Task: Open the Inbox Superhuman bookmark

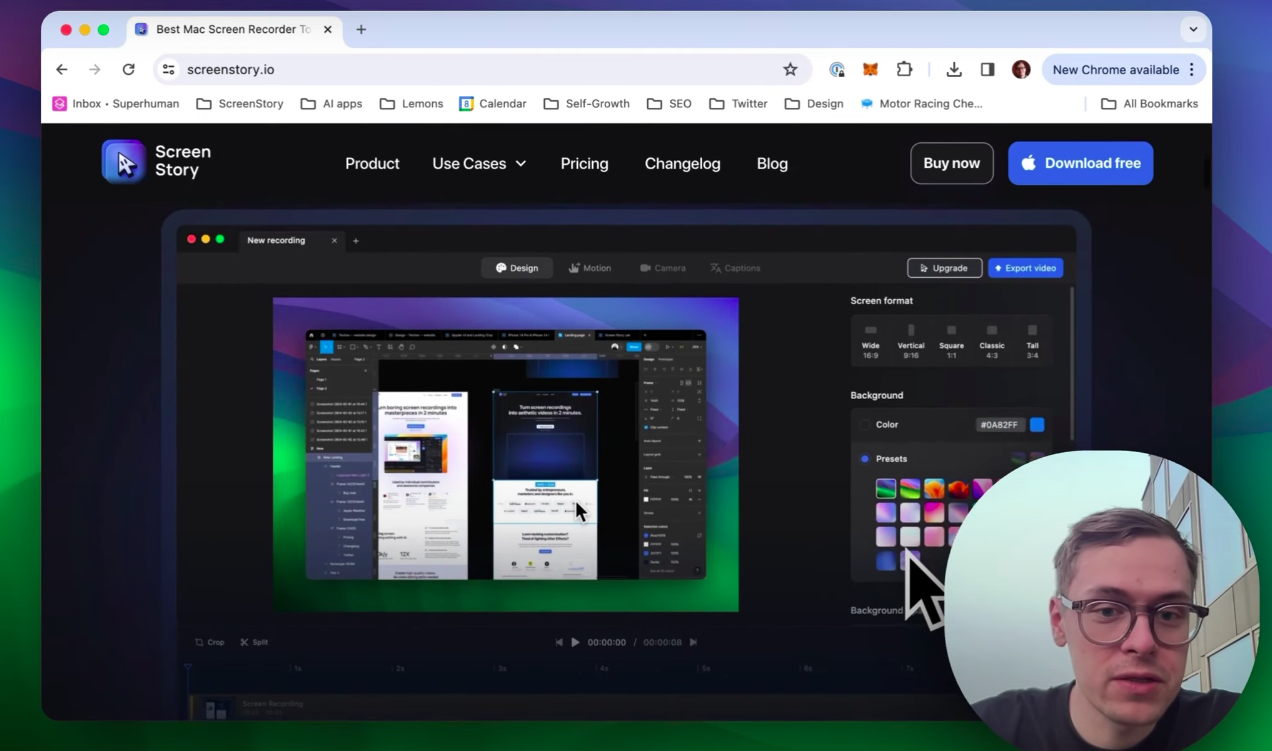Action: [x=116, y=104]
